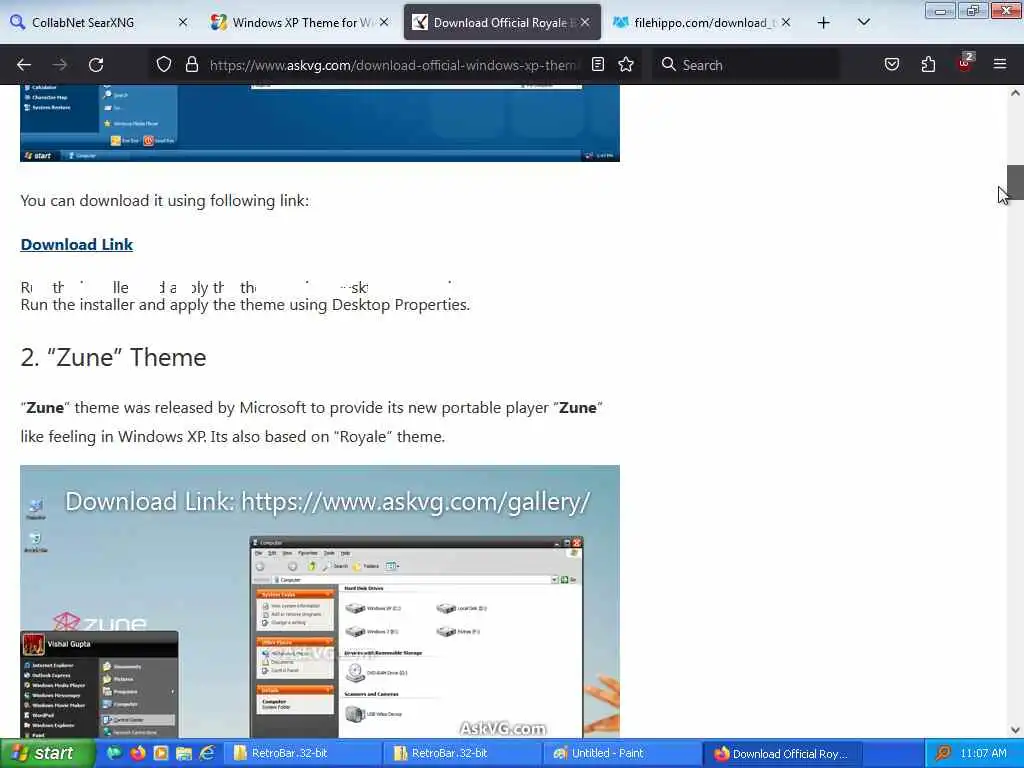Click the askvg.com URL address field
The width and height of the screenshot is (1024, 768).
point(392,65)
